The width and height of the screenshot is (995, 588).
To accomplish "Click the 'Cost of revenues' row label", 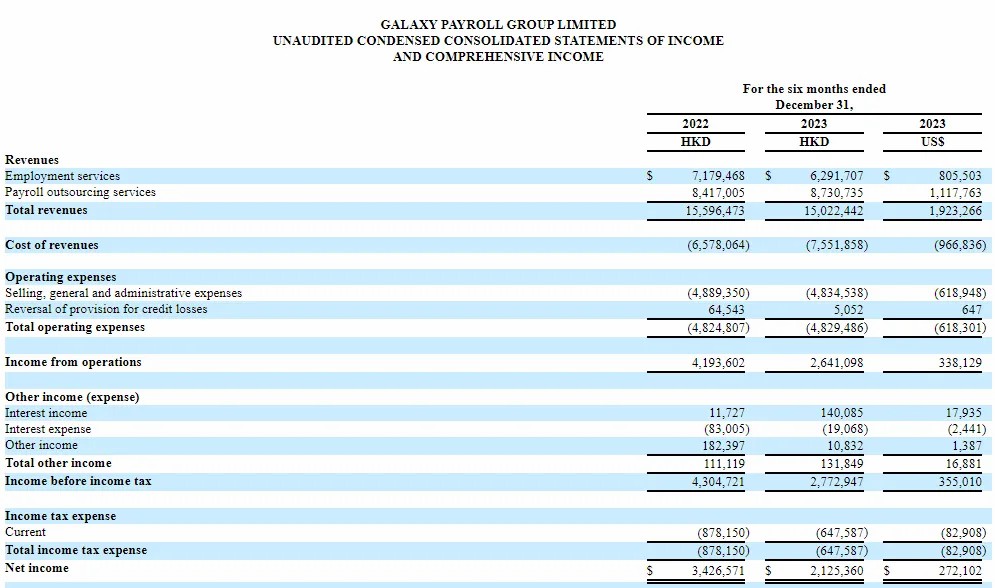I will click(x=51, y=245).
